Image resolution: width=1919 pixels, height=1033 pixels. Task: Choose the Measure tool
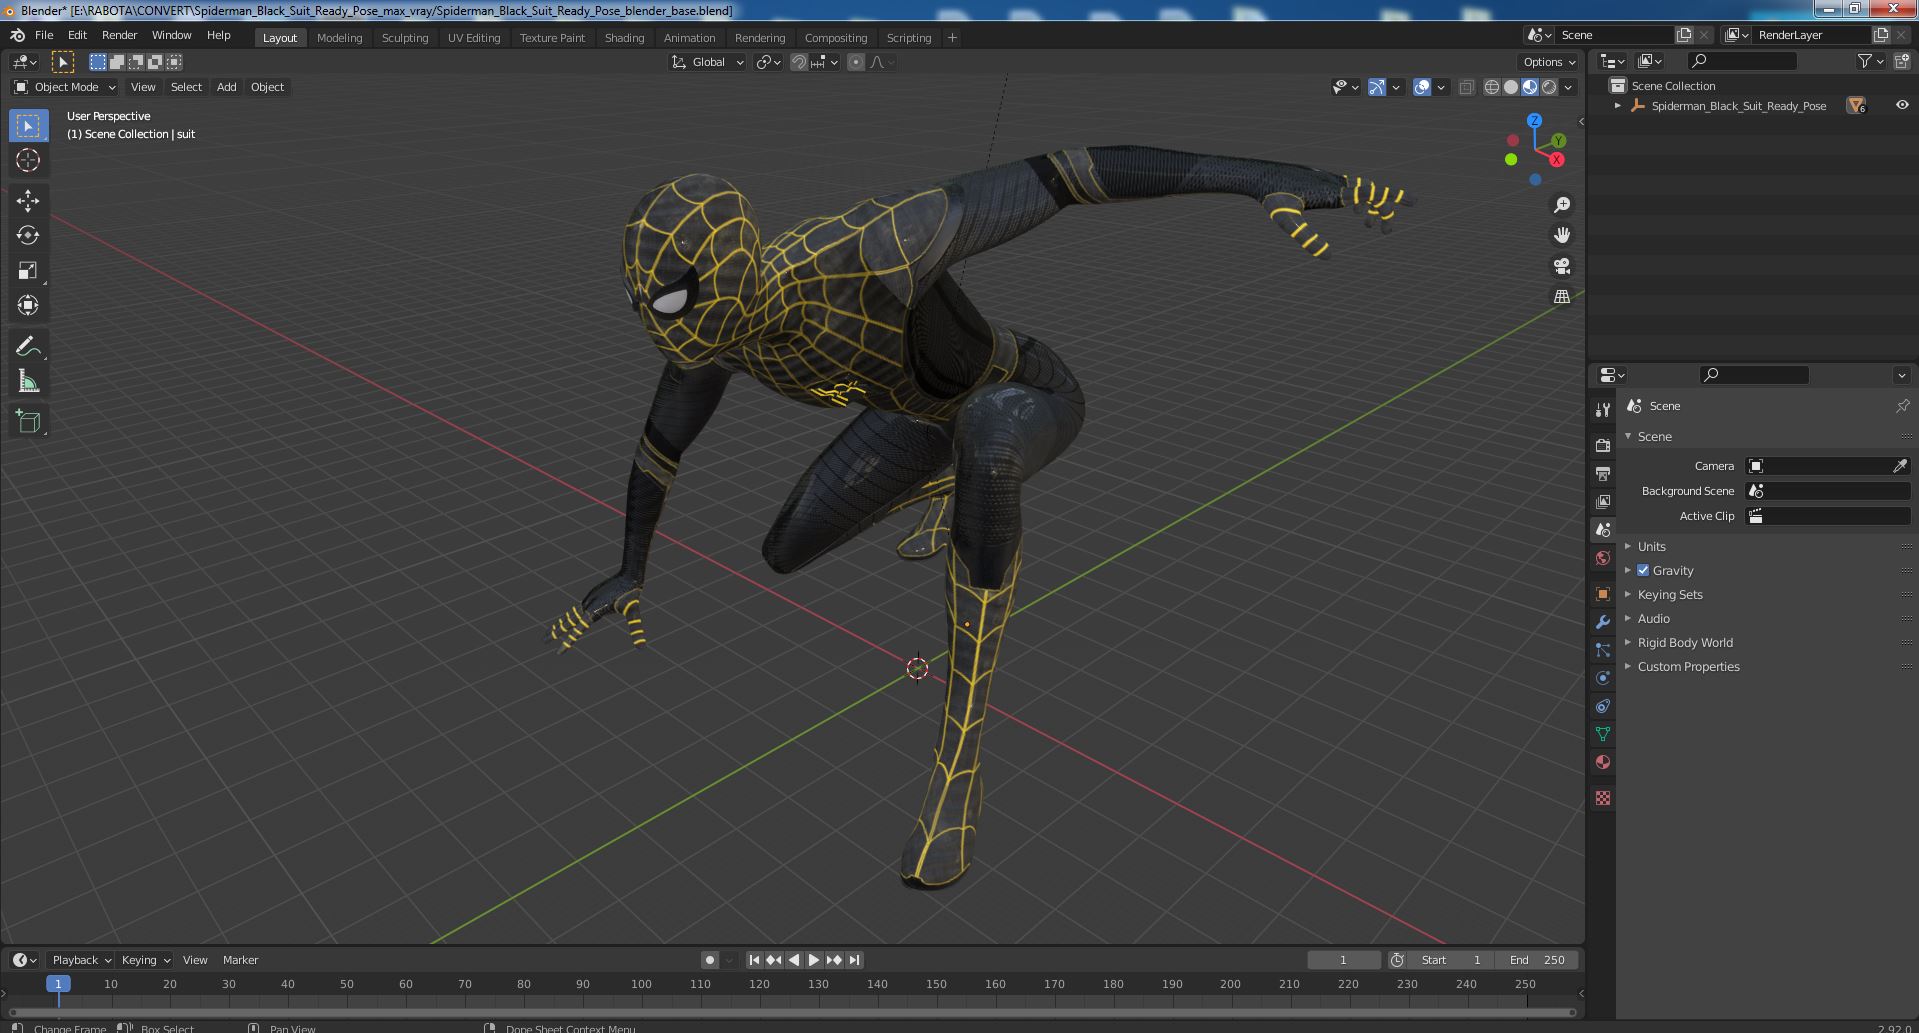(28, 381)
